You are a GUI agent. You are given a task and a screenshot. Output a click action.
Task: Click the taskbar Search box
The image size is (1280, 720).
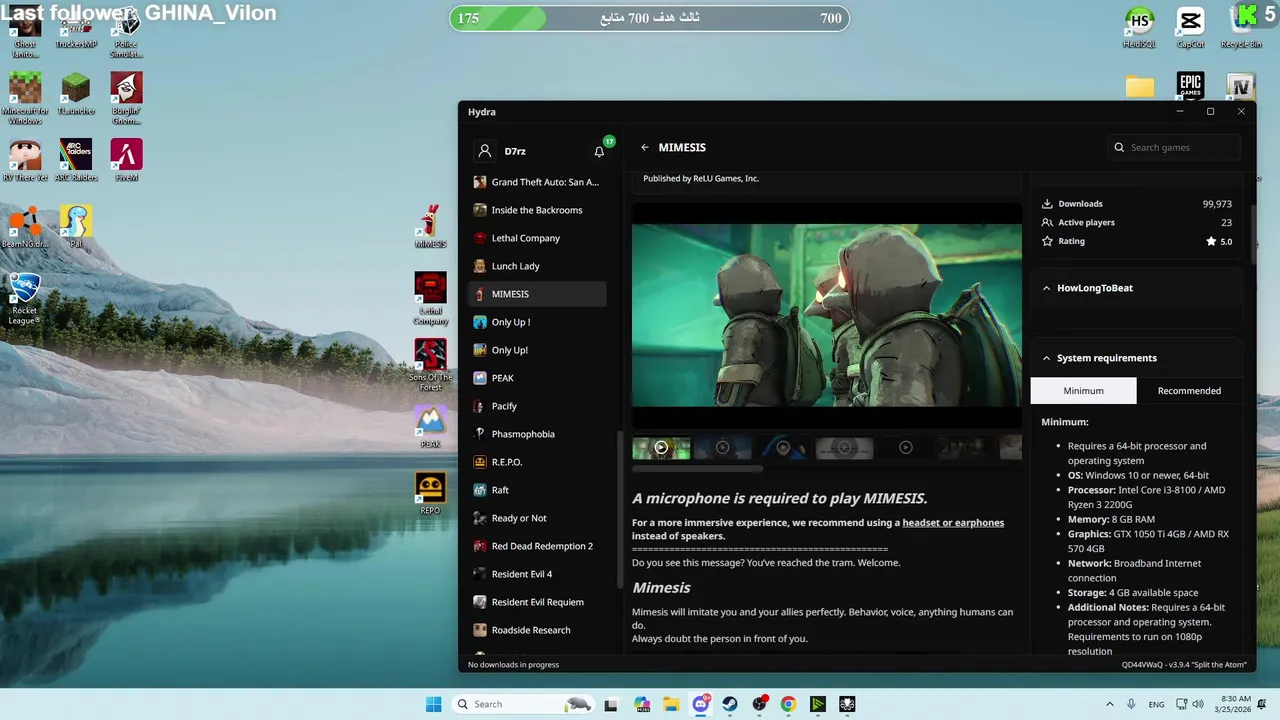pos(522,704)
